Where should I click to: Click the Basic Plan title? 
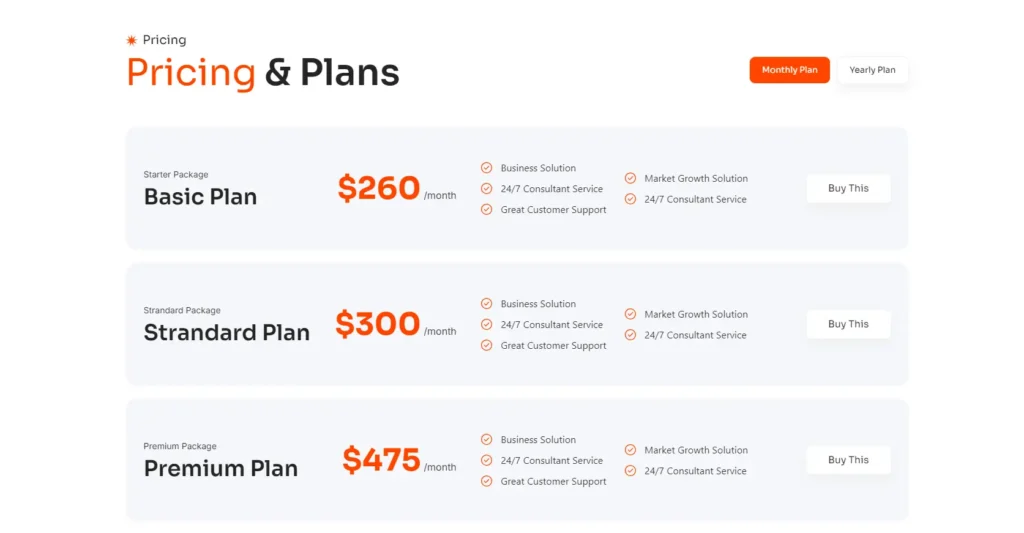pyautogui.click(x=200, y=197)
